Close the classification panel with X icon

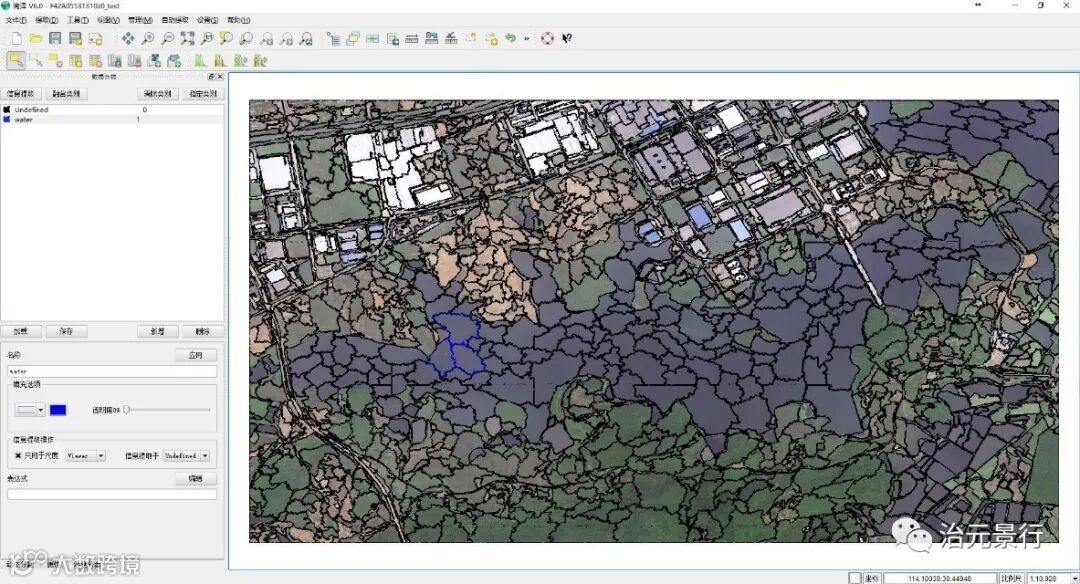[x=220, y=76]
